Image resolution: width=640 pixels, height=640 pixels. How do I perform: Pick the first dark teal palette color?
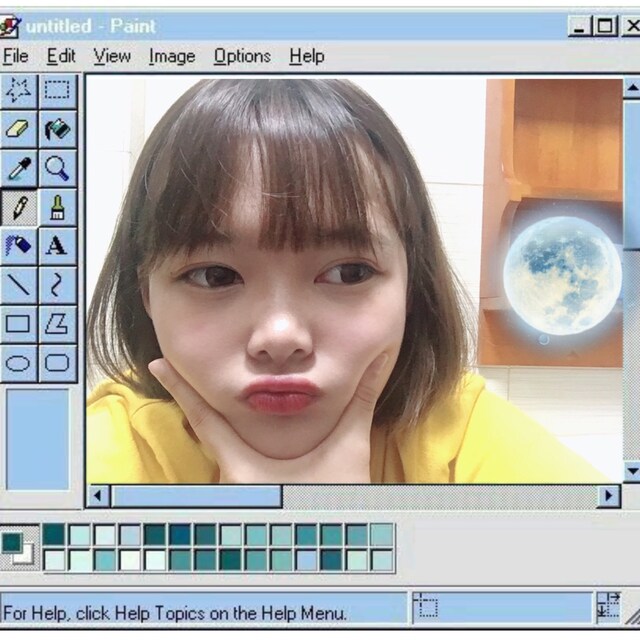(54, 535)
